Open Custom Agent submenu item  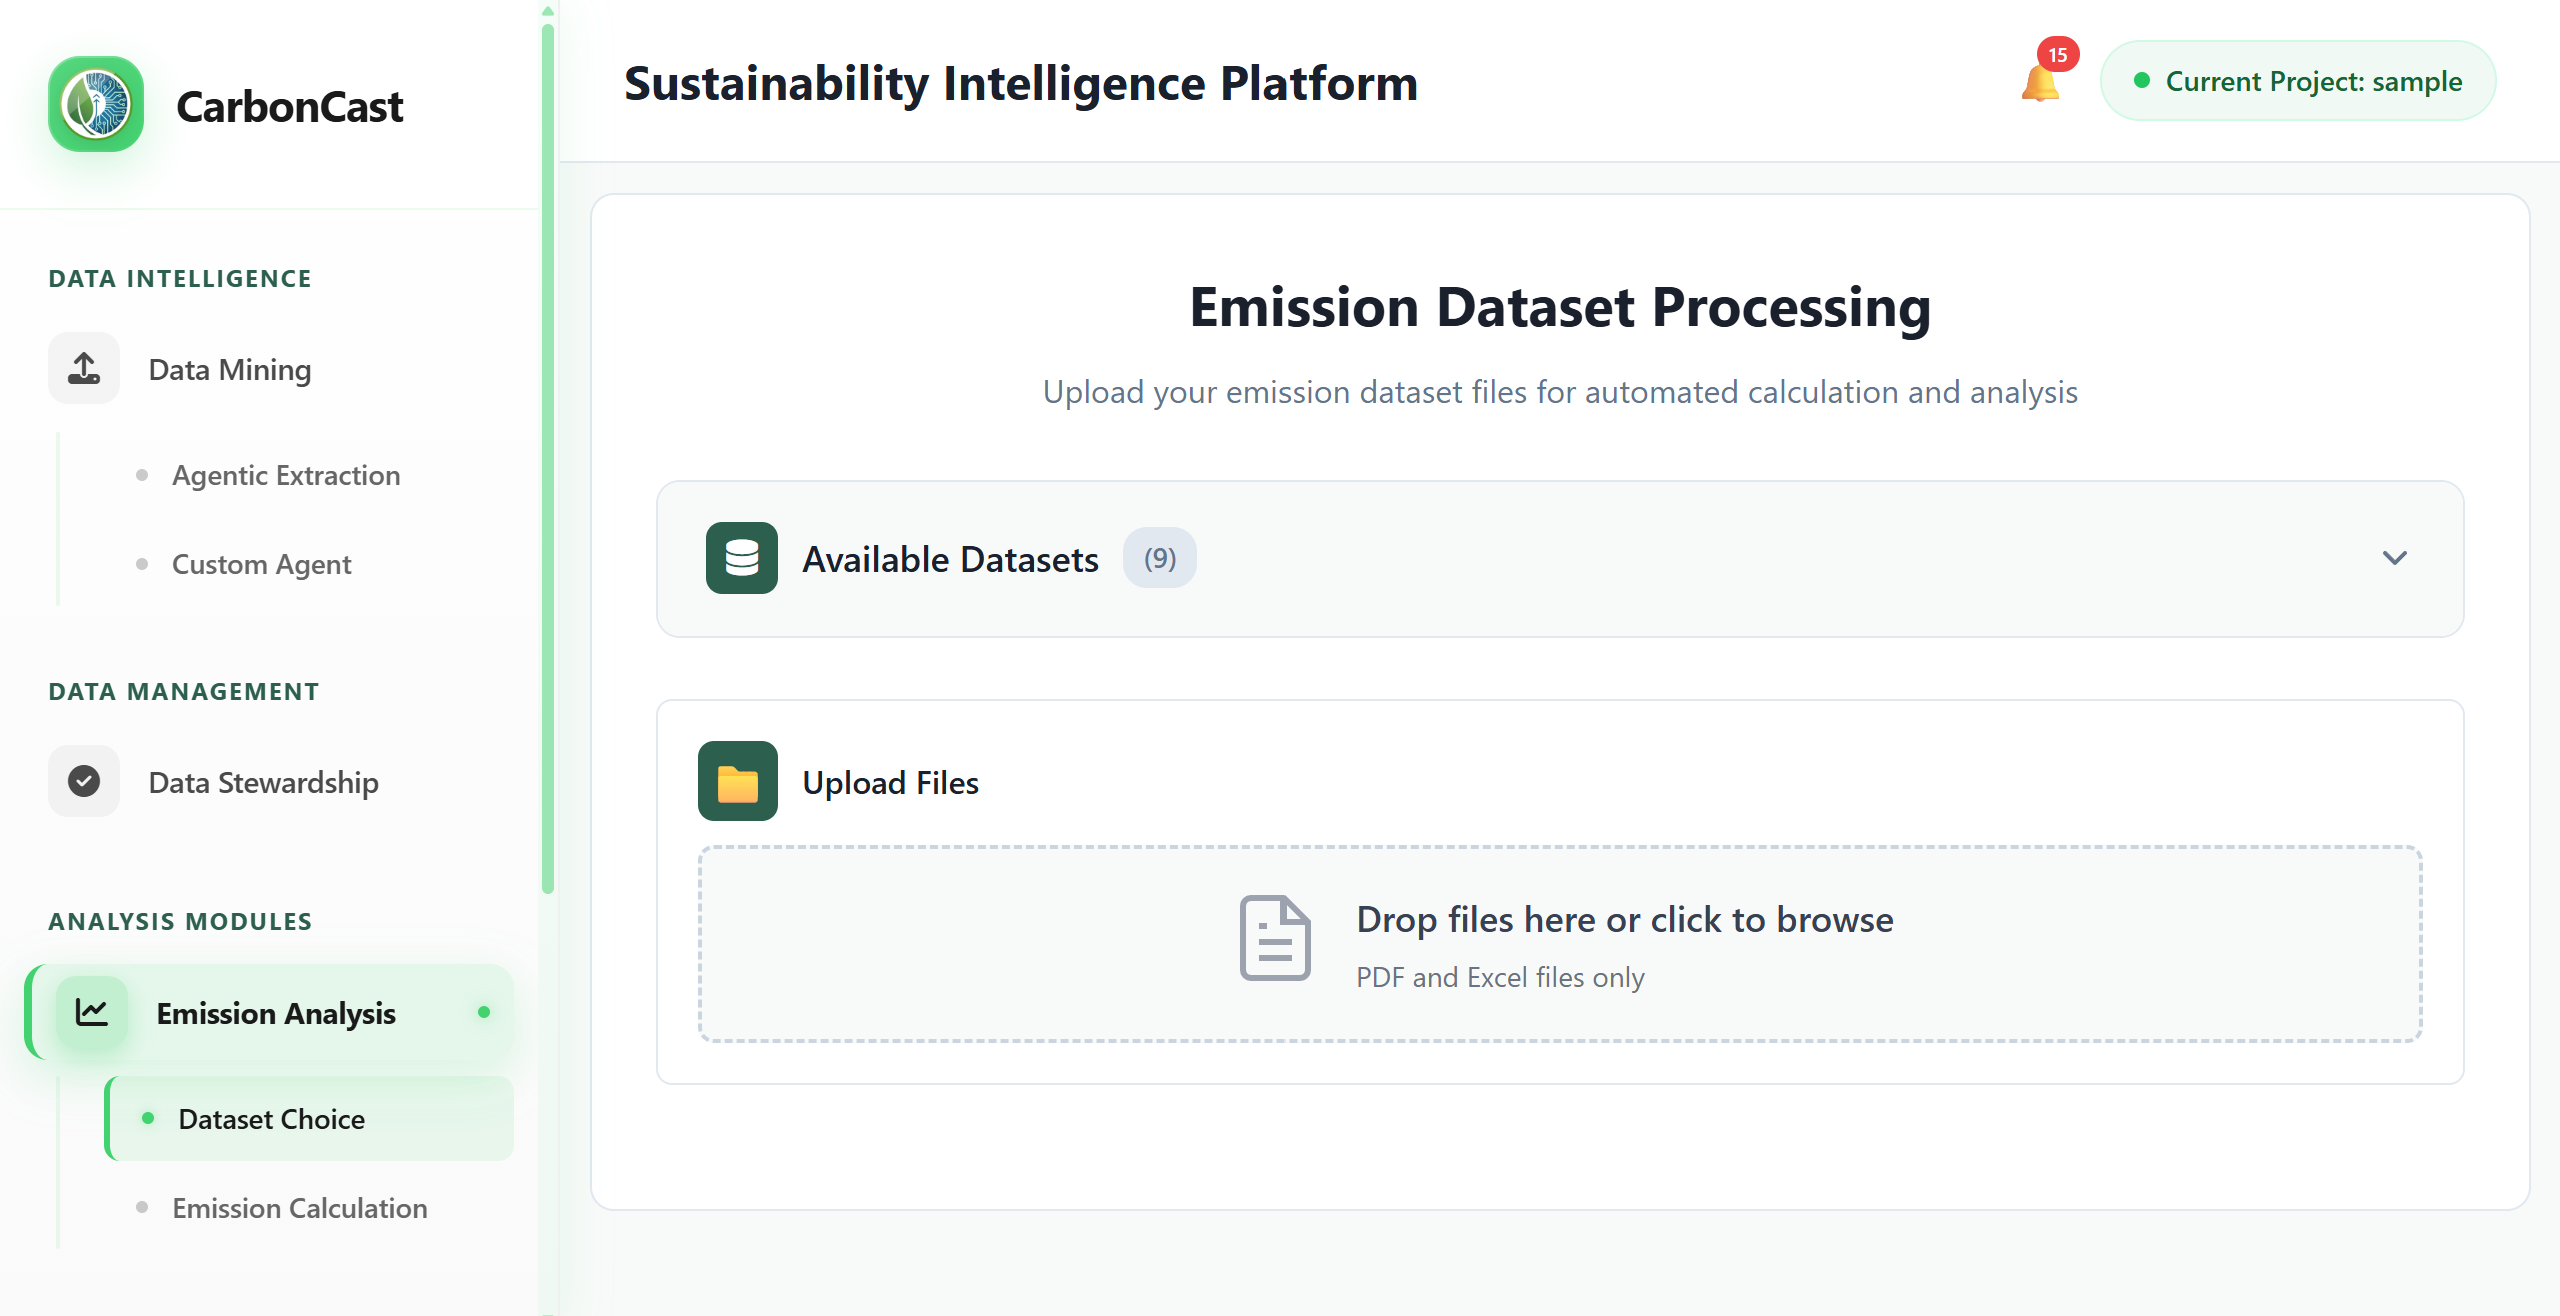(261, 564)
